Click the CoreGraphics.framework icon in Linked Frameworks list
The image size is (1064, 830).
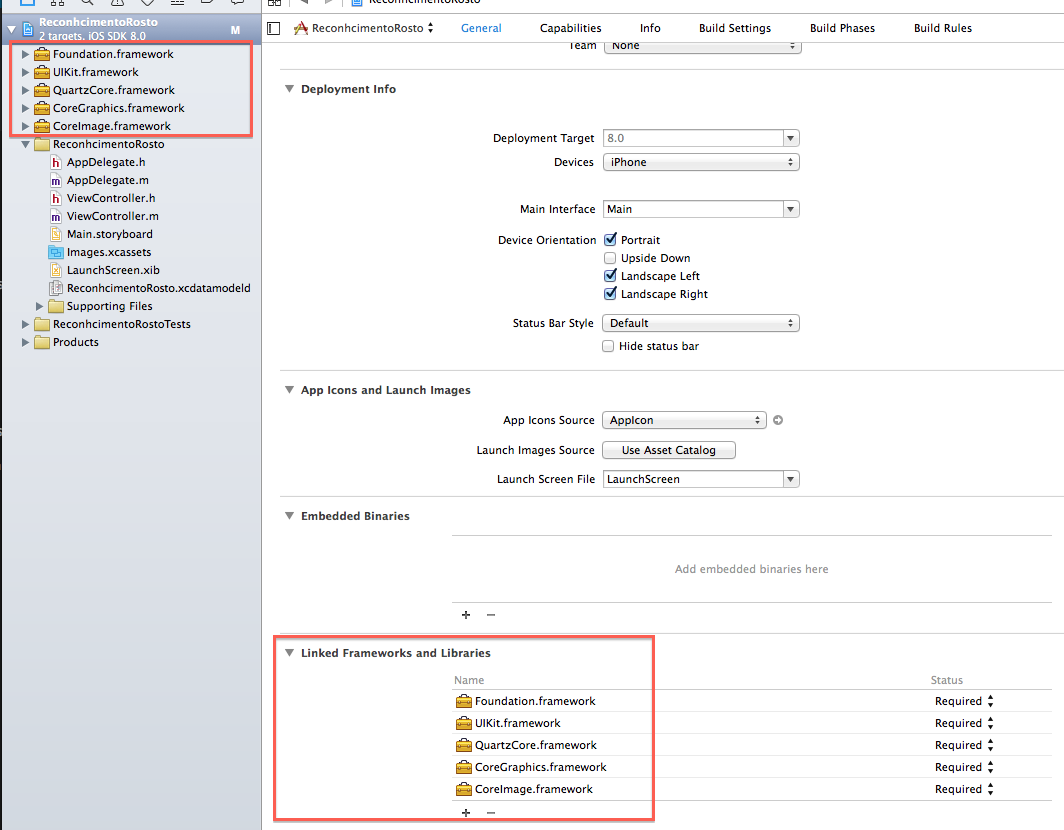tap(463, 767)
